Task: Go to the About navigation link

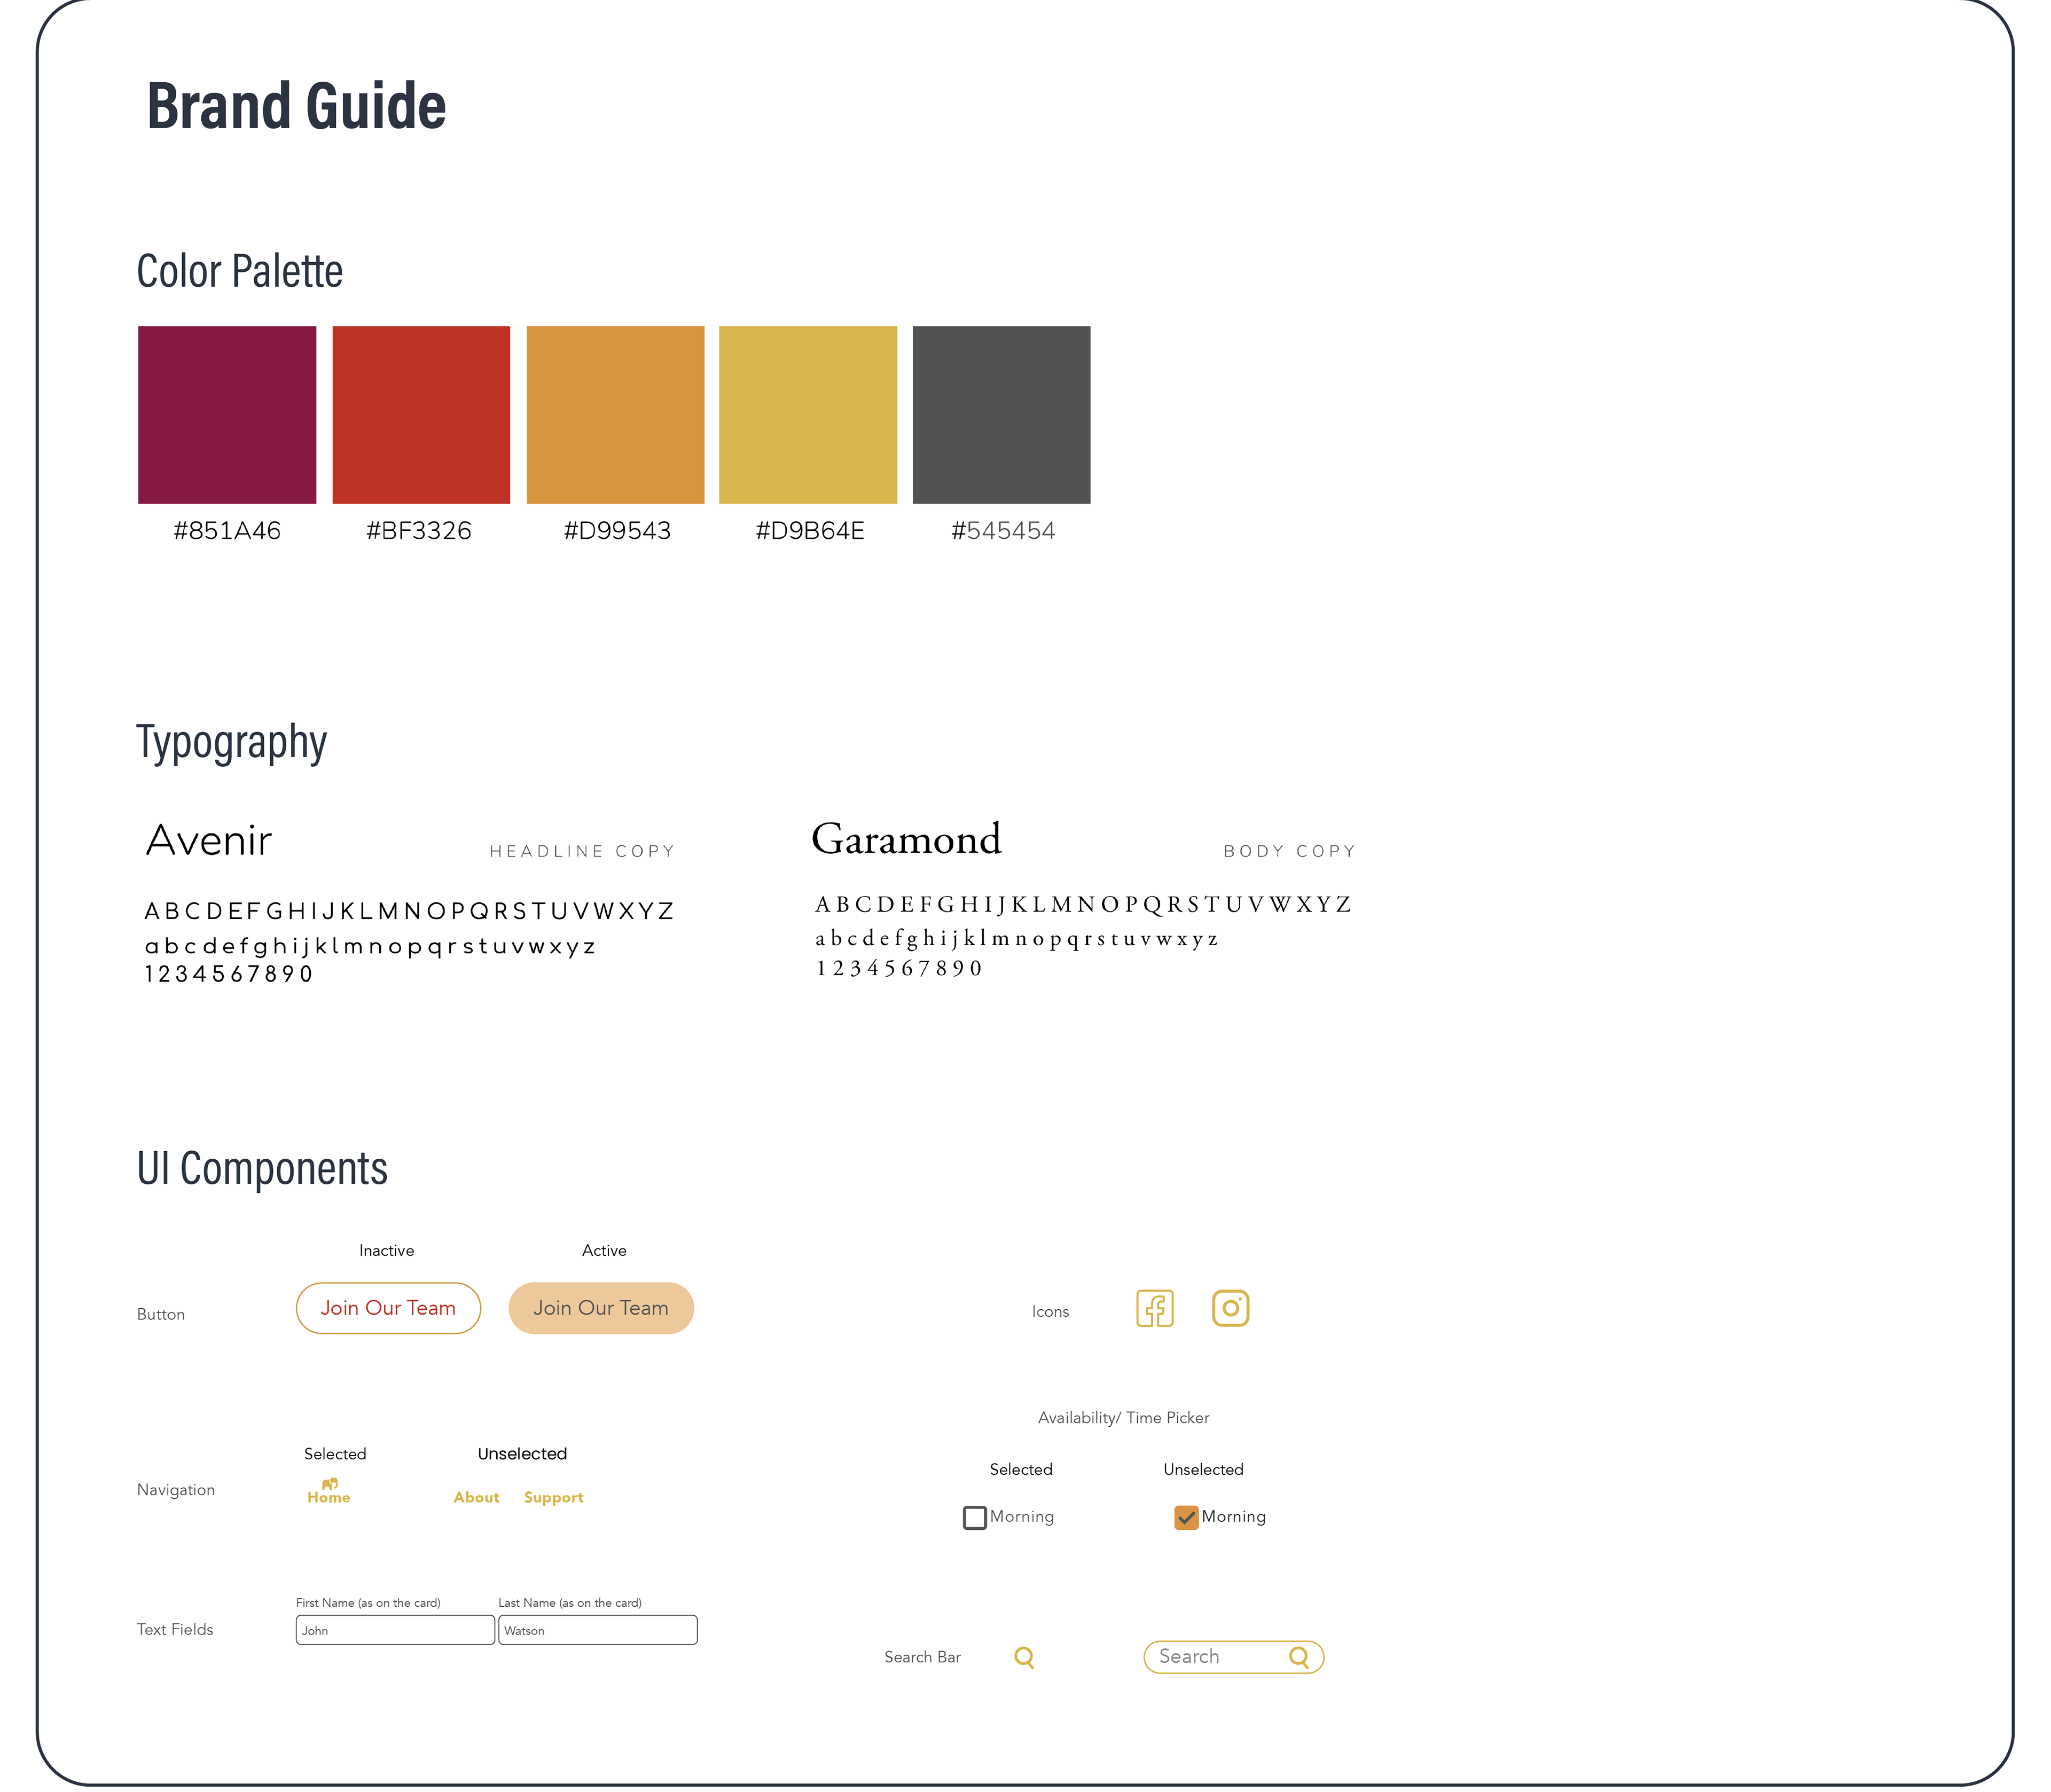Action: 476,1497
